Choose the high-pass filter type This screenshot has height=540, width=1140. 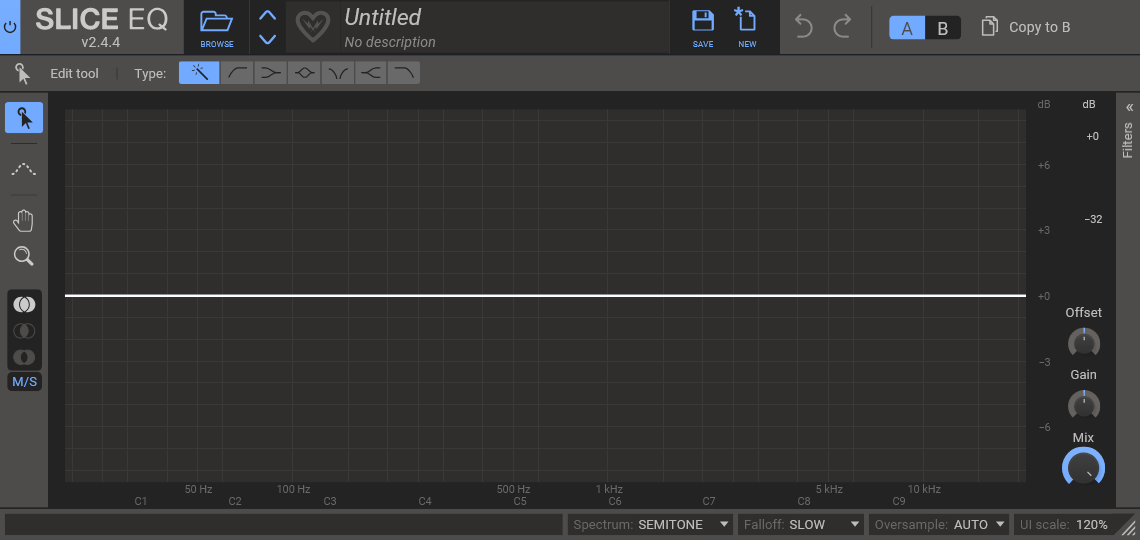pyautogui.click(x=237, y=73)
